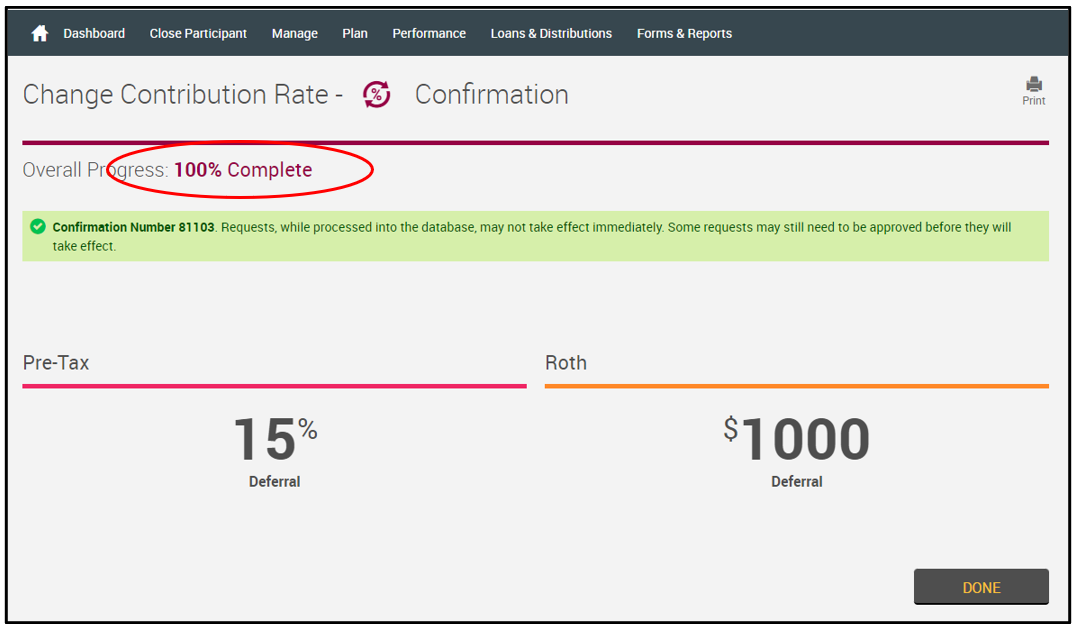Click the contribution rate percent cycle icon

[x=377, y=95]
